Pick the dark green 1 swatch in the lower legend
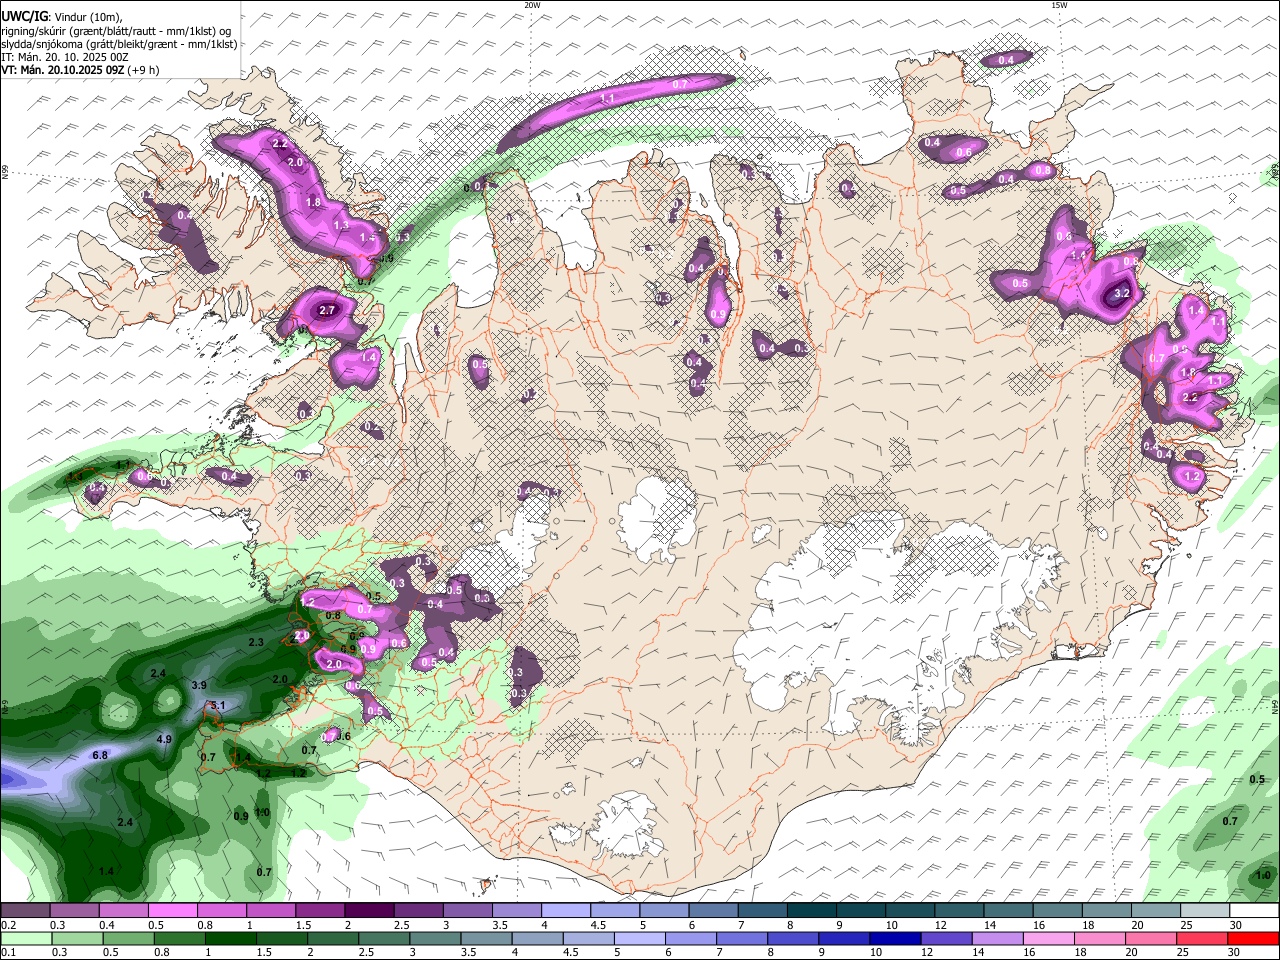The image size is (1280, 960). [231, 938]
